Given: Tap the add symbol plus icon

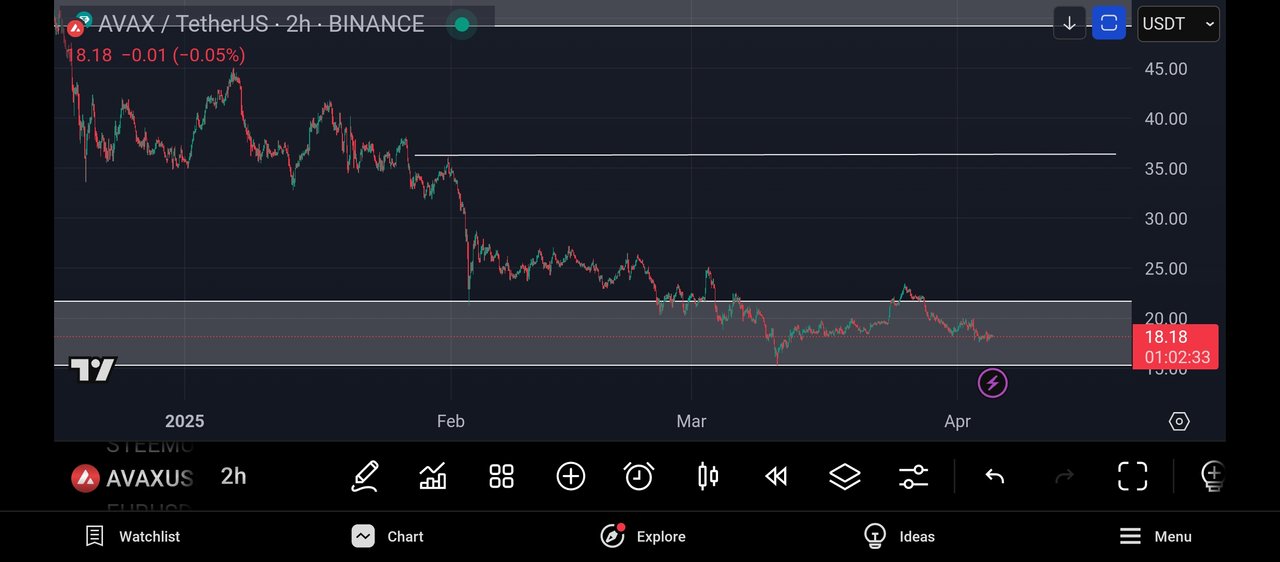Looking at the screenshot, I should point(570,476).
